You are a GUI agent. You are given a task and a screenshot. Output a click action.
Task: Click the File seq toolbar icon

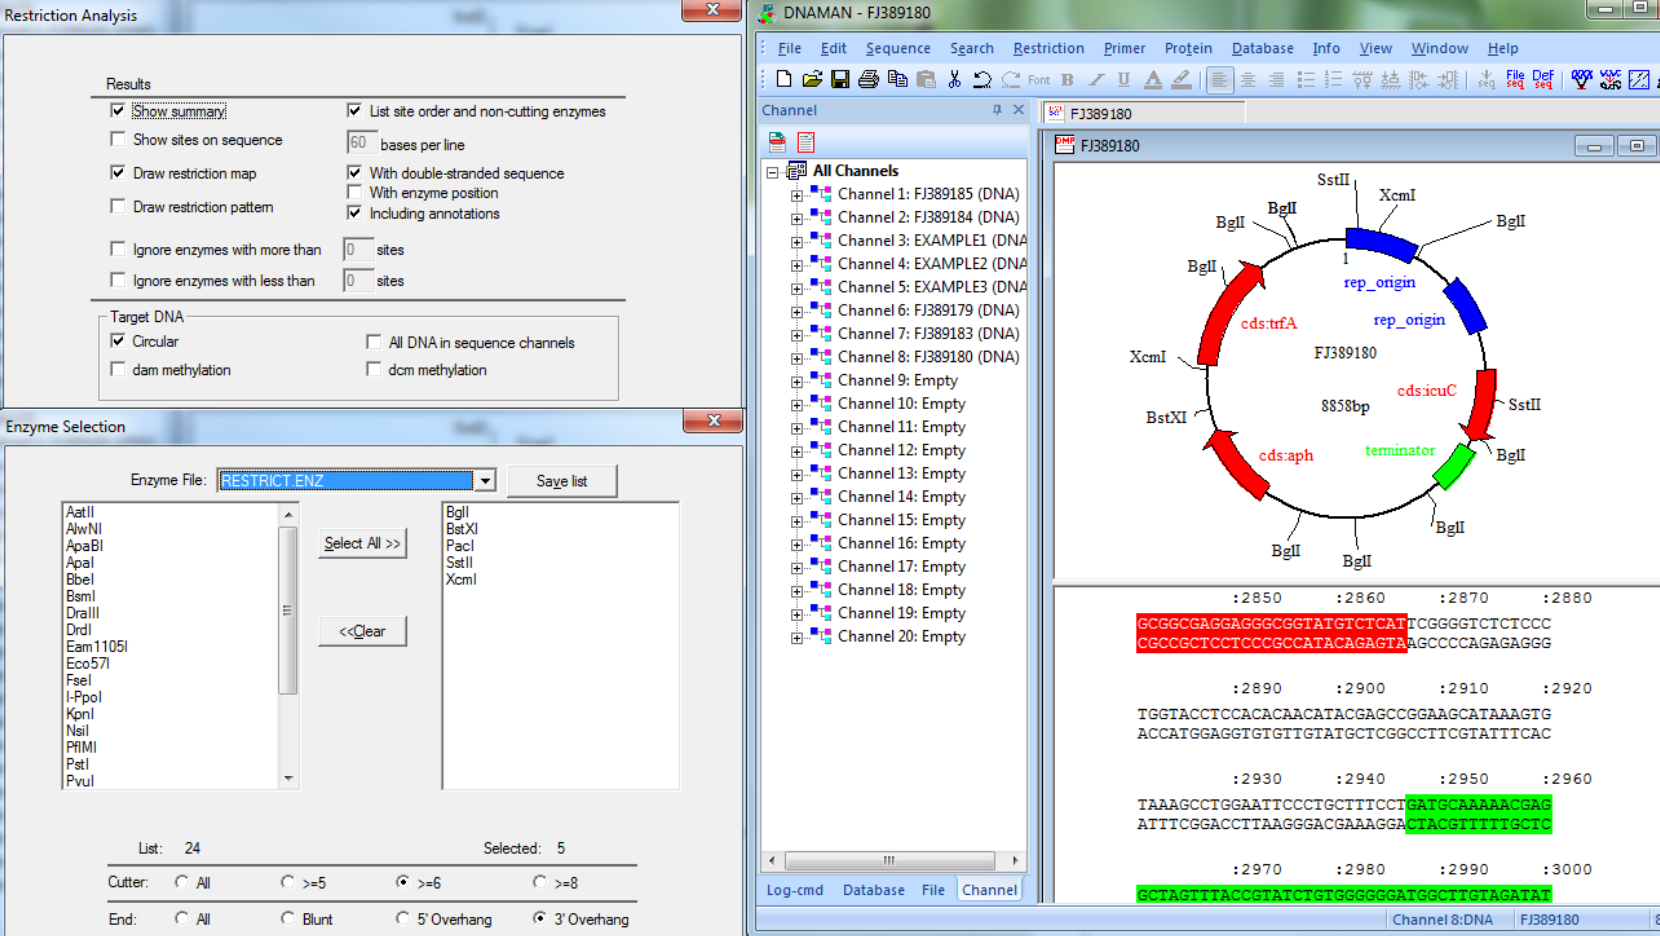point(1515,79)
